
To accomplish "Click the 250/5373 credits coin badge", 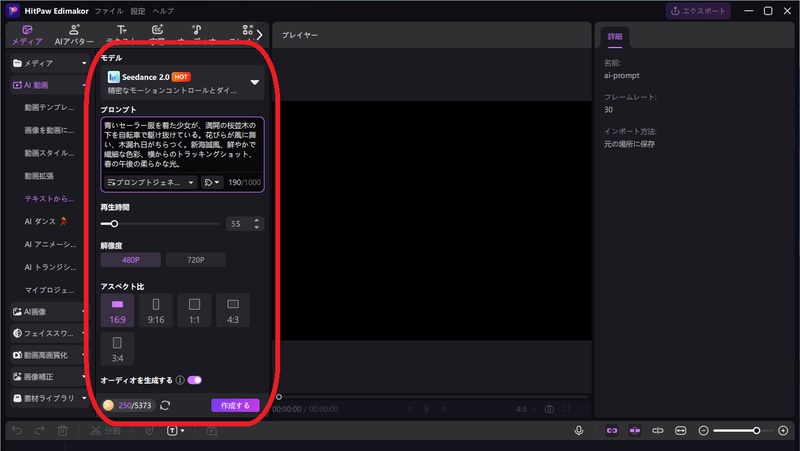I will pyautogui.click(x=128, y=405).
